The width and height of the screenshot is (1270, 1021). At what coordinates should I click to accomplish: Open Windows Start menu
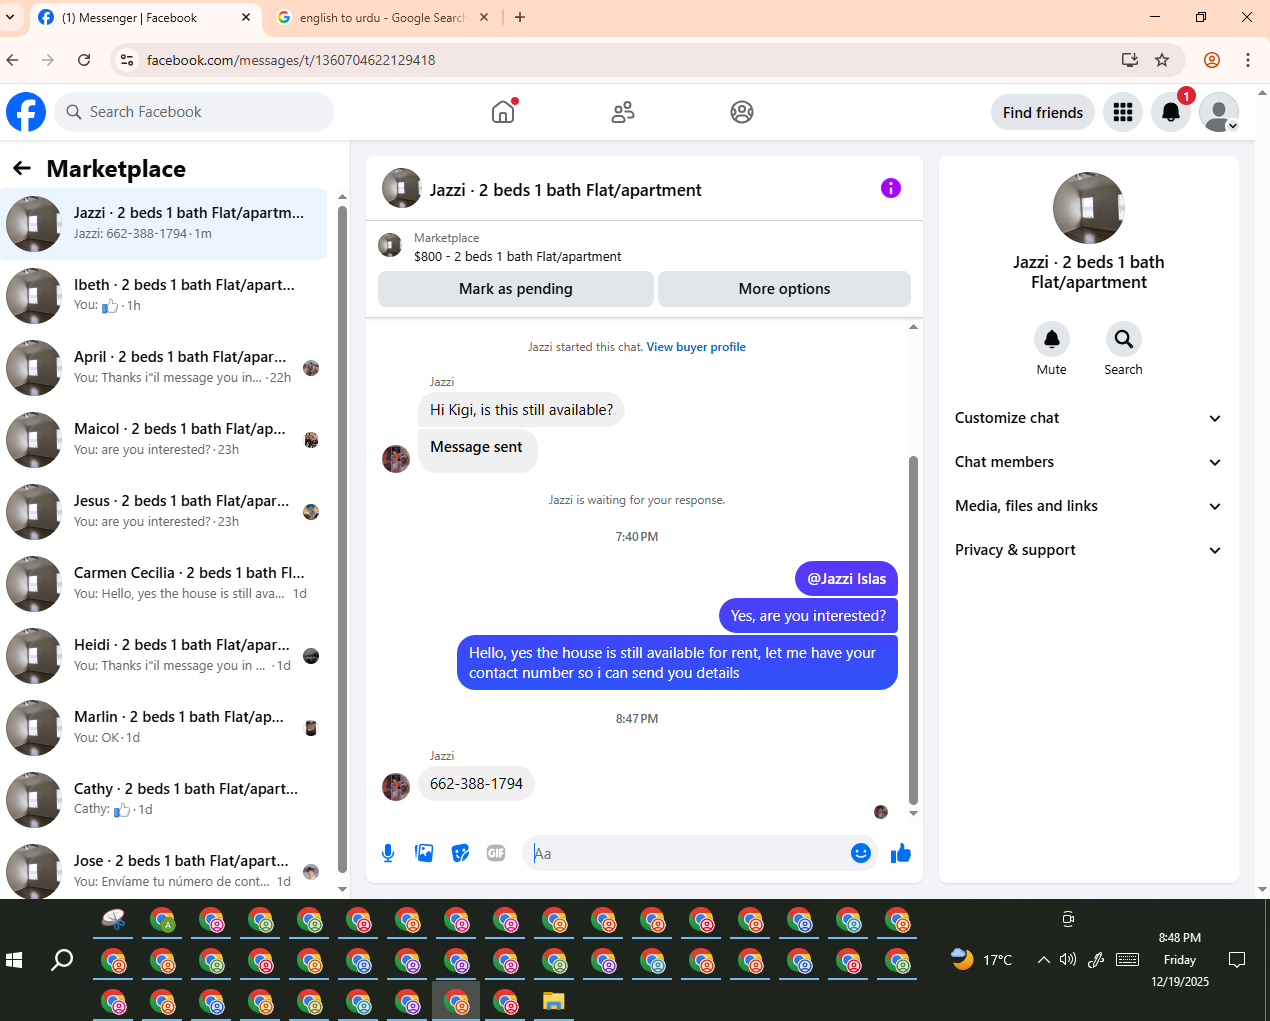pos(14,960)
